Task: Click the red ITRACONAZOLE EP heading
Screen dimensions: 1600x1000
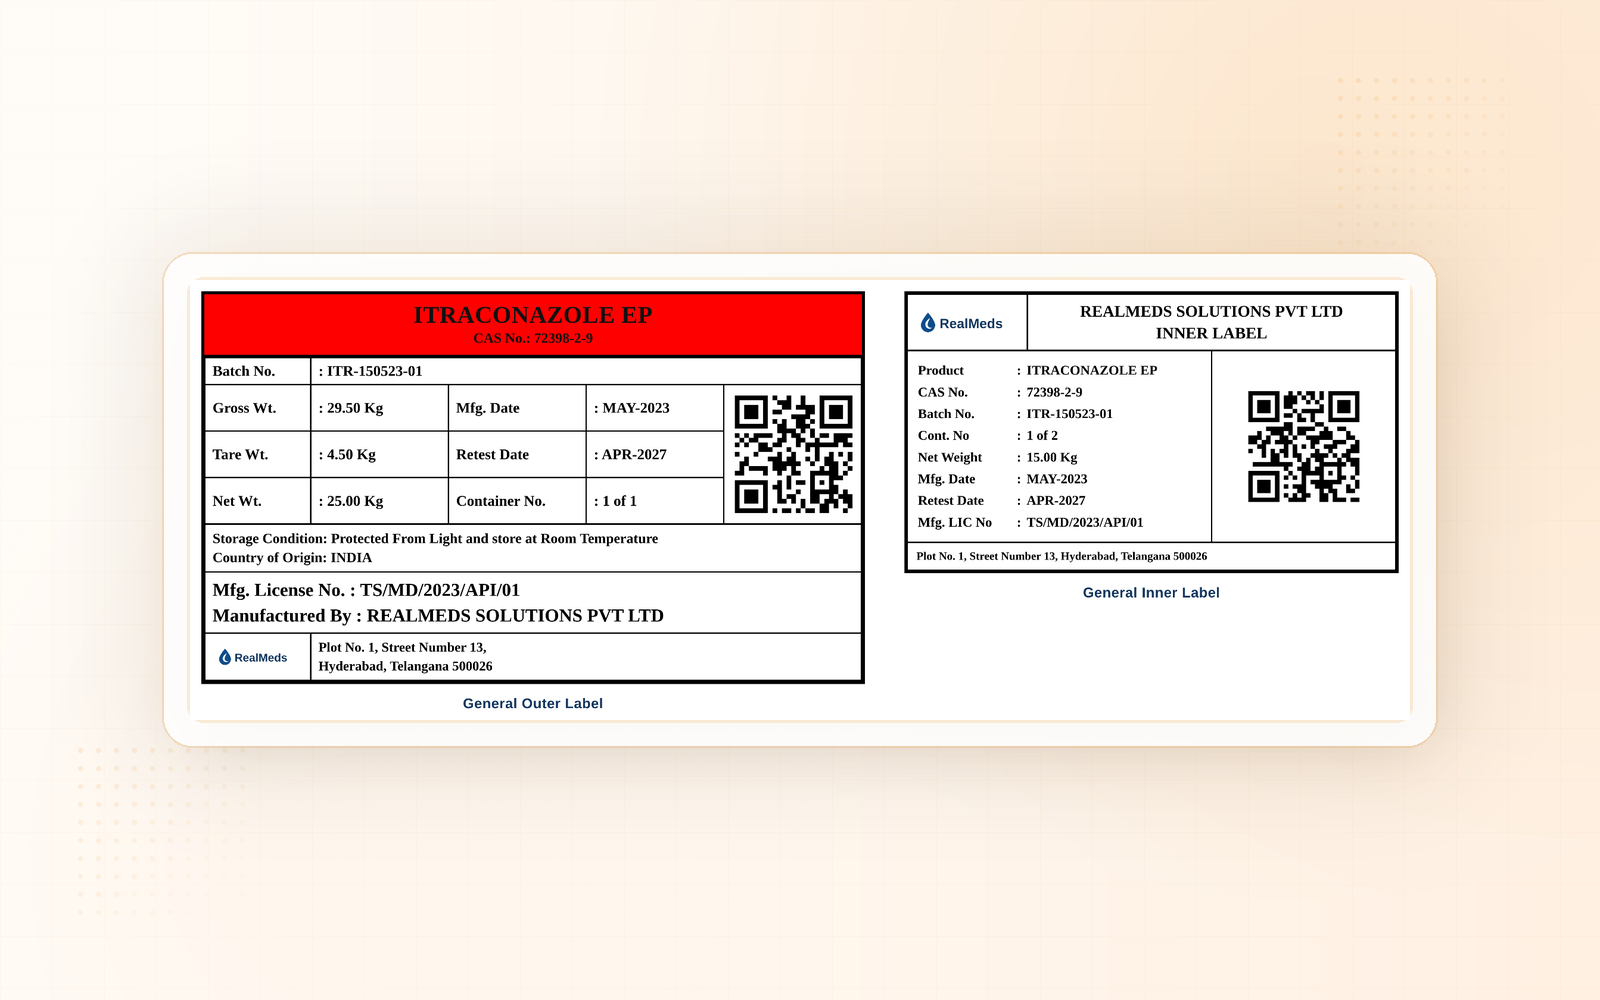Action: click(x=533, y=315)
